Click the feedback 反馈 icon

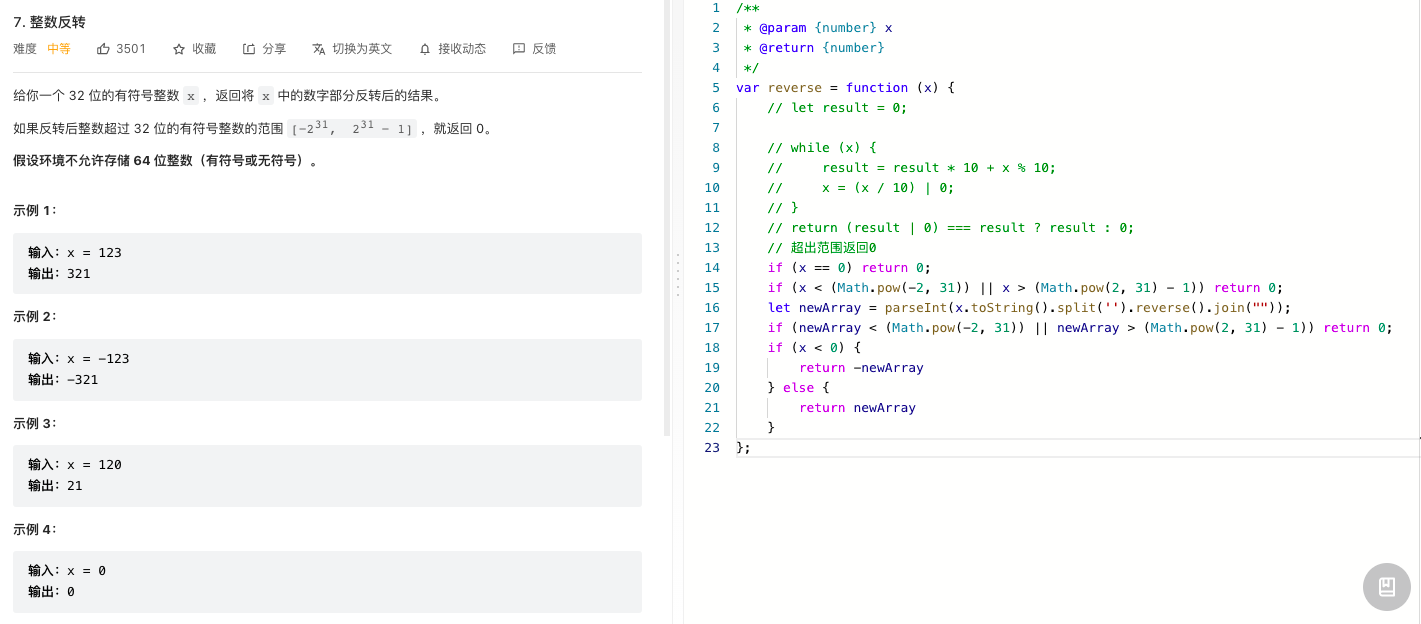pos(519,48)
